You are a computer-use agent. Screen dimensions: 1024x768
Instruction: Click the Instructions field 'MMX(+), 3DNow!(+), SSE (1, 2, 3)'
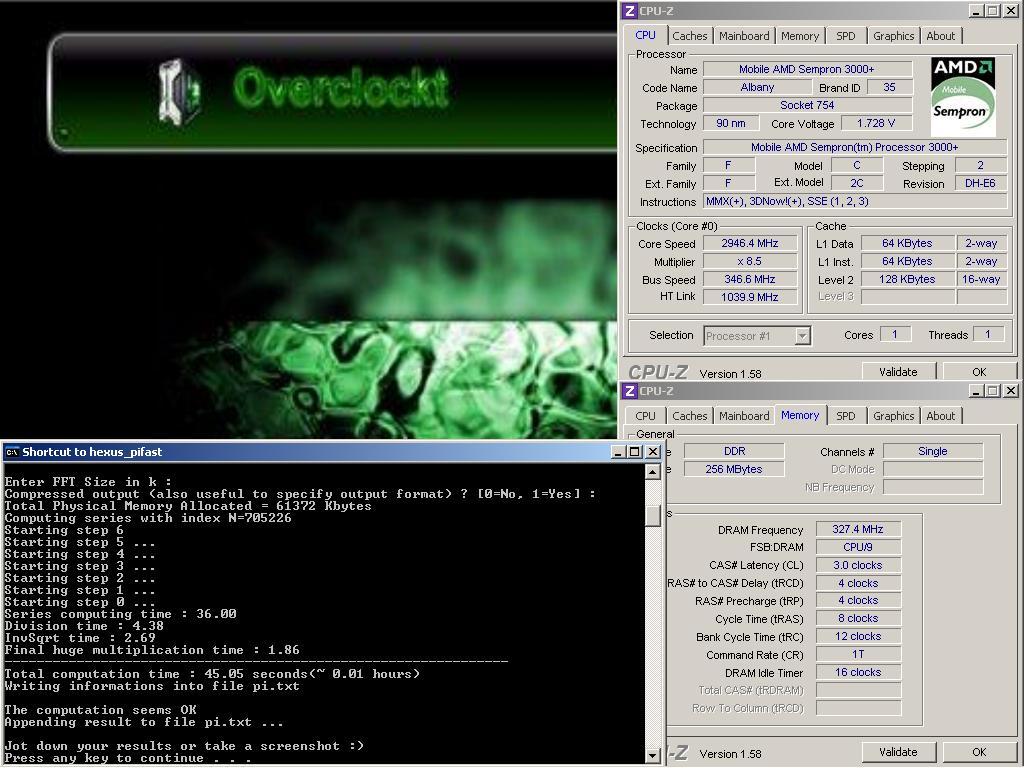[855, 202]
